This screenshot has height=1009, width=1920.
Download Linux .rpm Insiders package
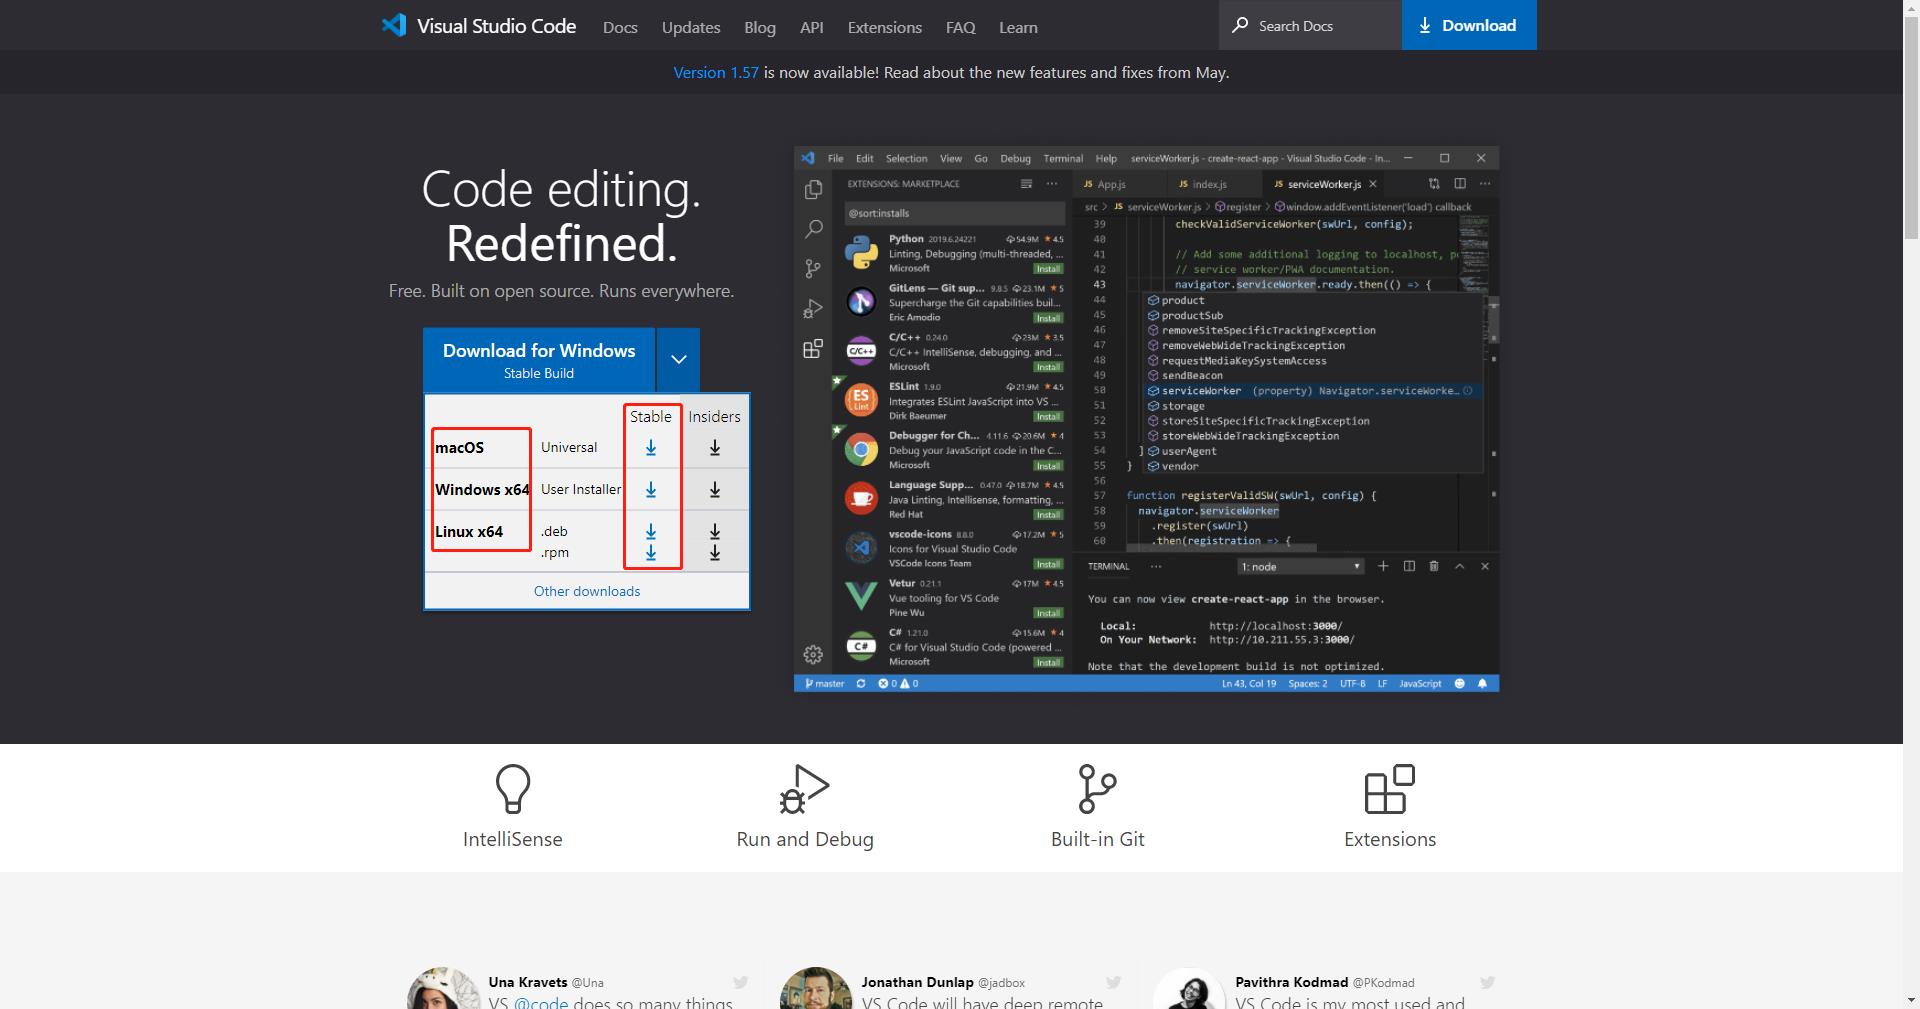coord(715,552)
